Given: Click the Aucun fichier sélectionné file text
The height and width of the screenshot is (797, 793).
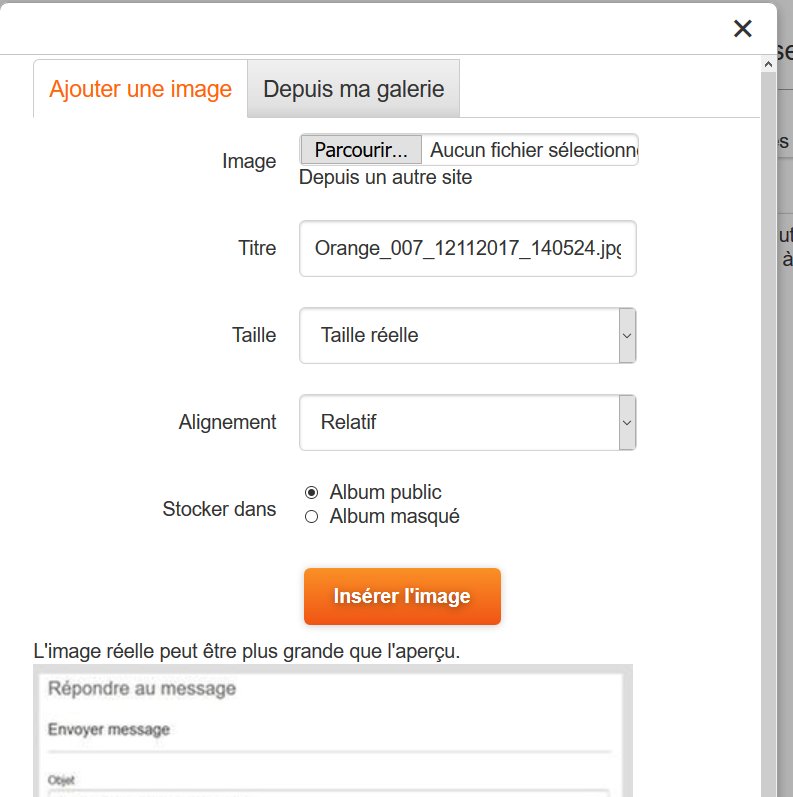Looking at the screenshot, I should [532, 150].
